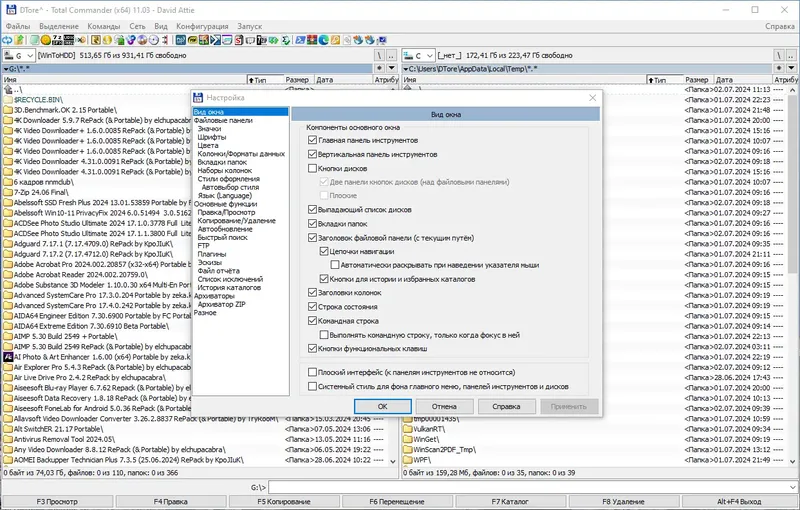The height and width of the screenshot is (510, 800).
Task: Open the Команды menu
Action: [x=104, y=26]
